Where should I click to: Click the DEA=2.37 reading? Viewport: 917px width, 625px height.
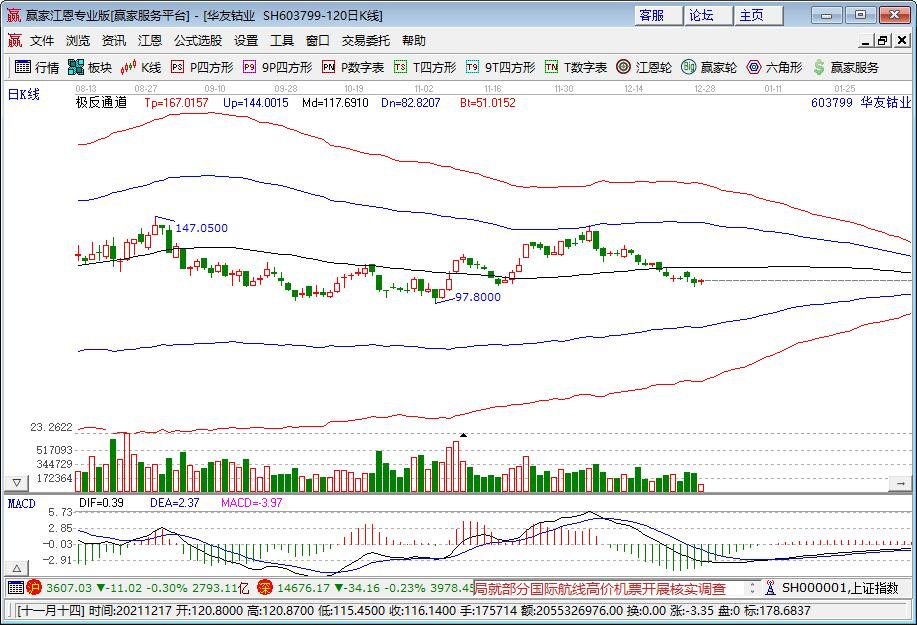point(174,503)
